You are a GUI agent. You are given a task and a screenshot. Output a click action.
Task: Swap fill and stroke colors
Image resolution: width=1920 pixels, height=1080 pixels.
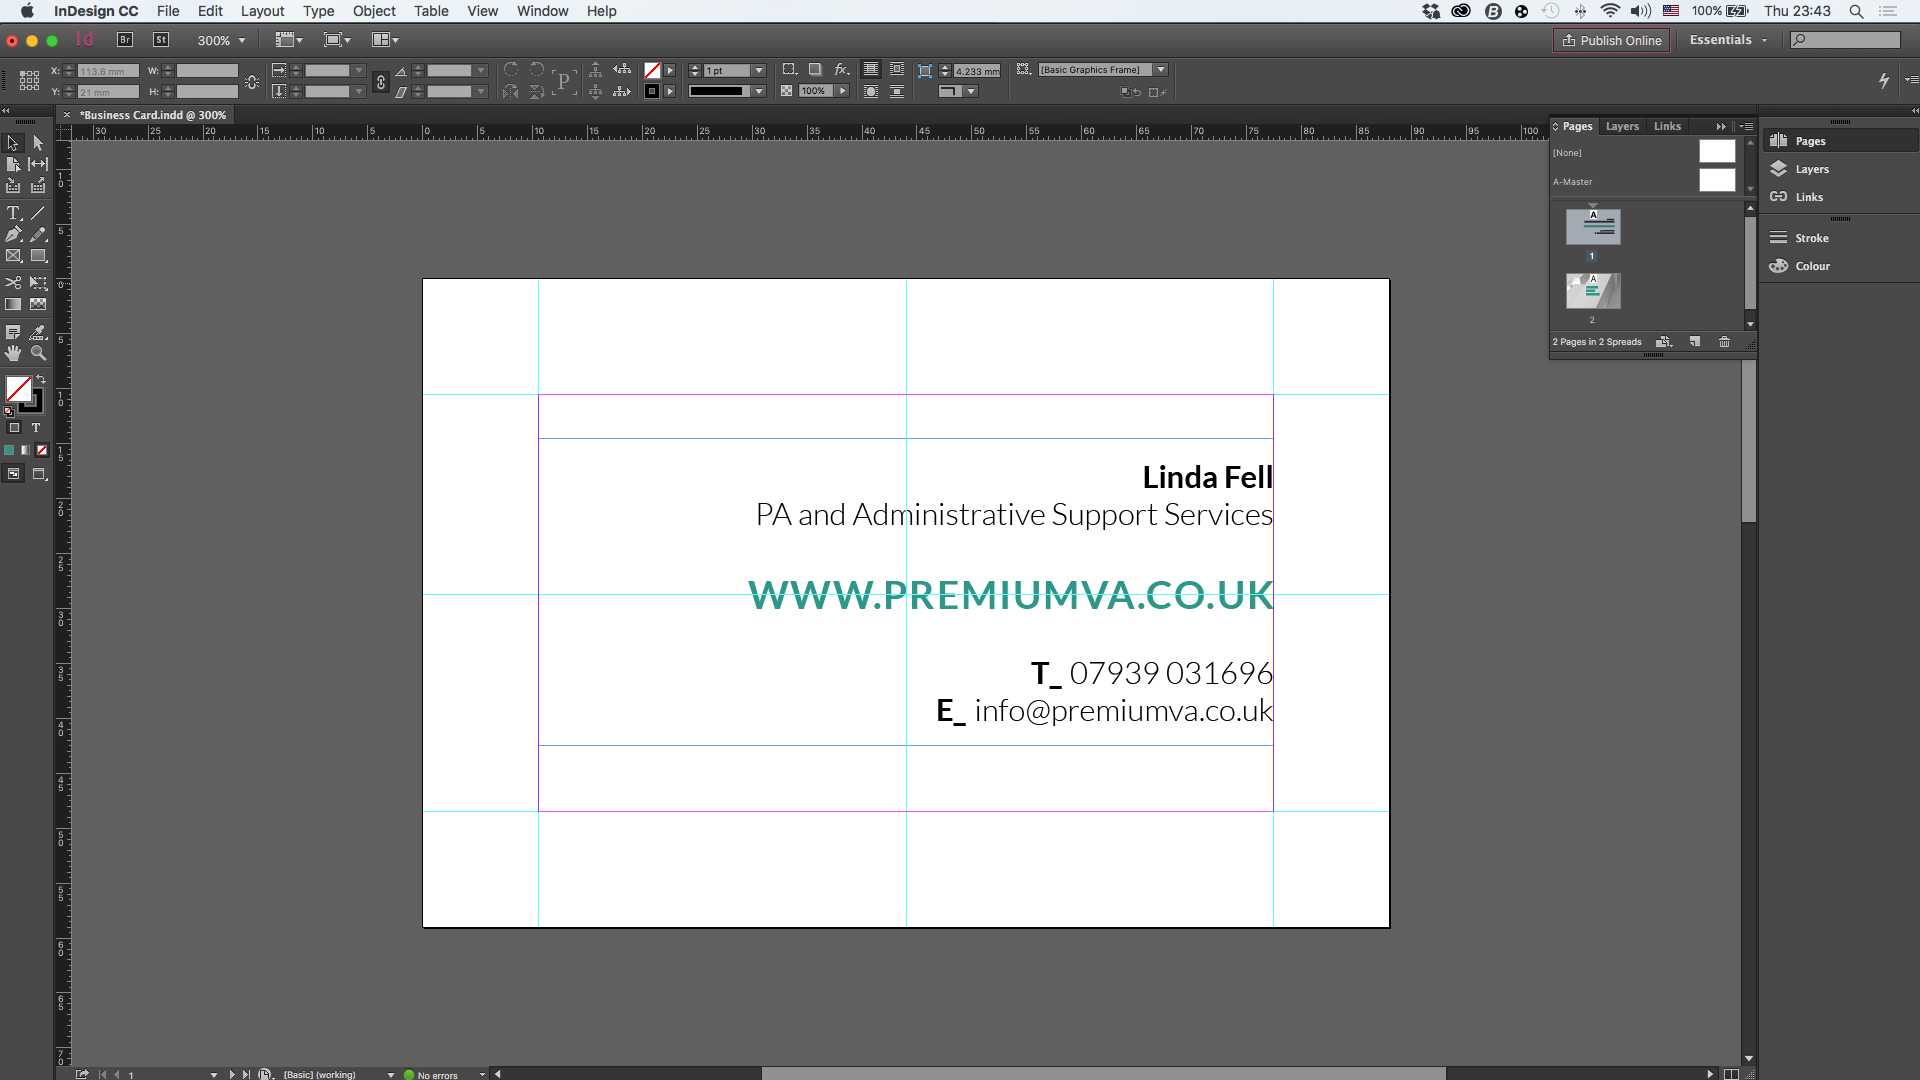coord(41,379)
